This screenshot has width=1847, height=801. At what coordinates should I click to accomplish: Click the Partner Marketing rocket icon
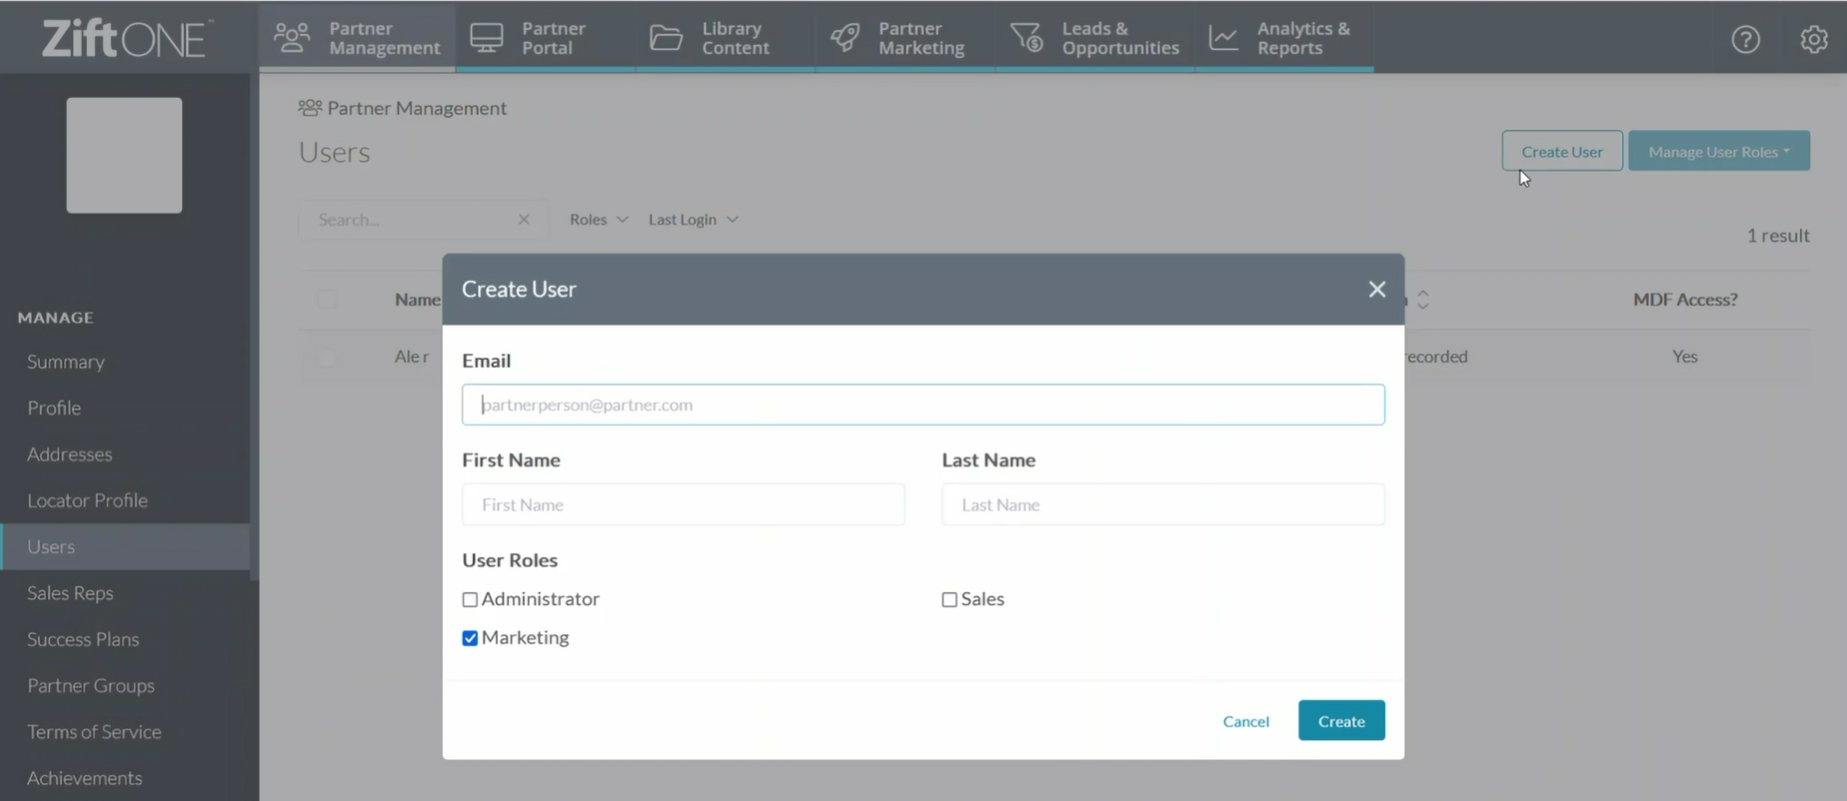[845, 38]
